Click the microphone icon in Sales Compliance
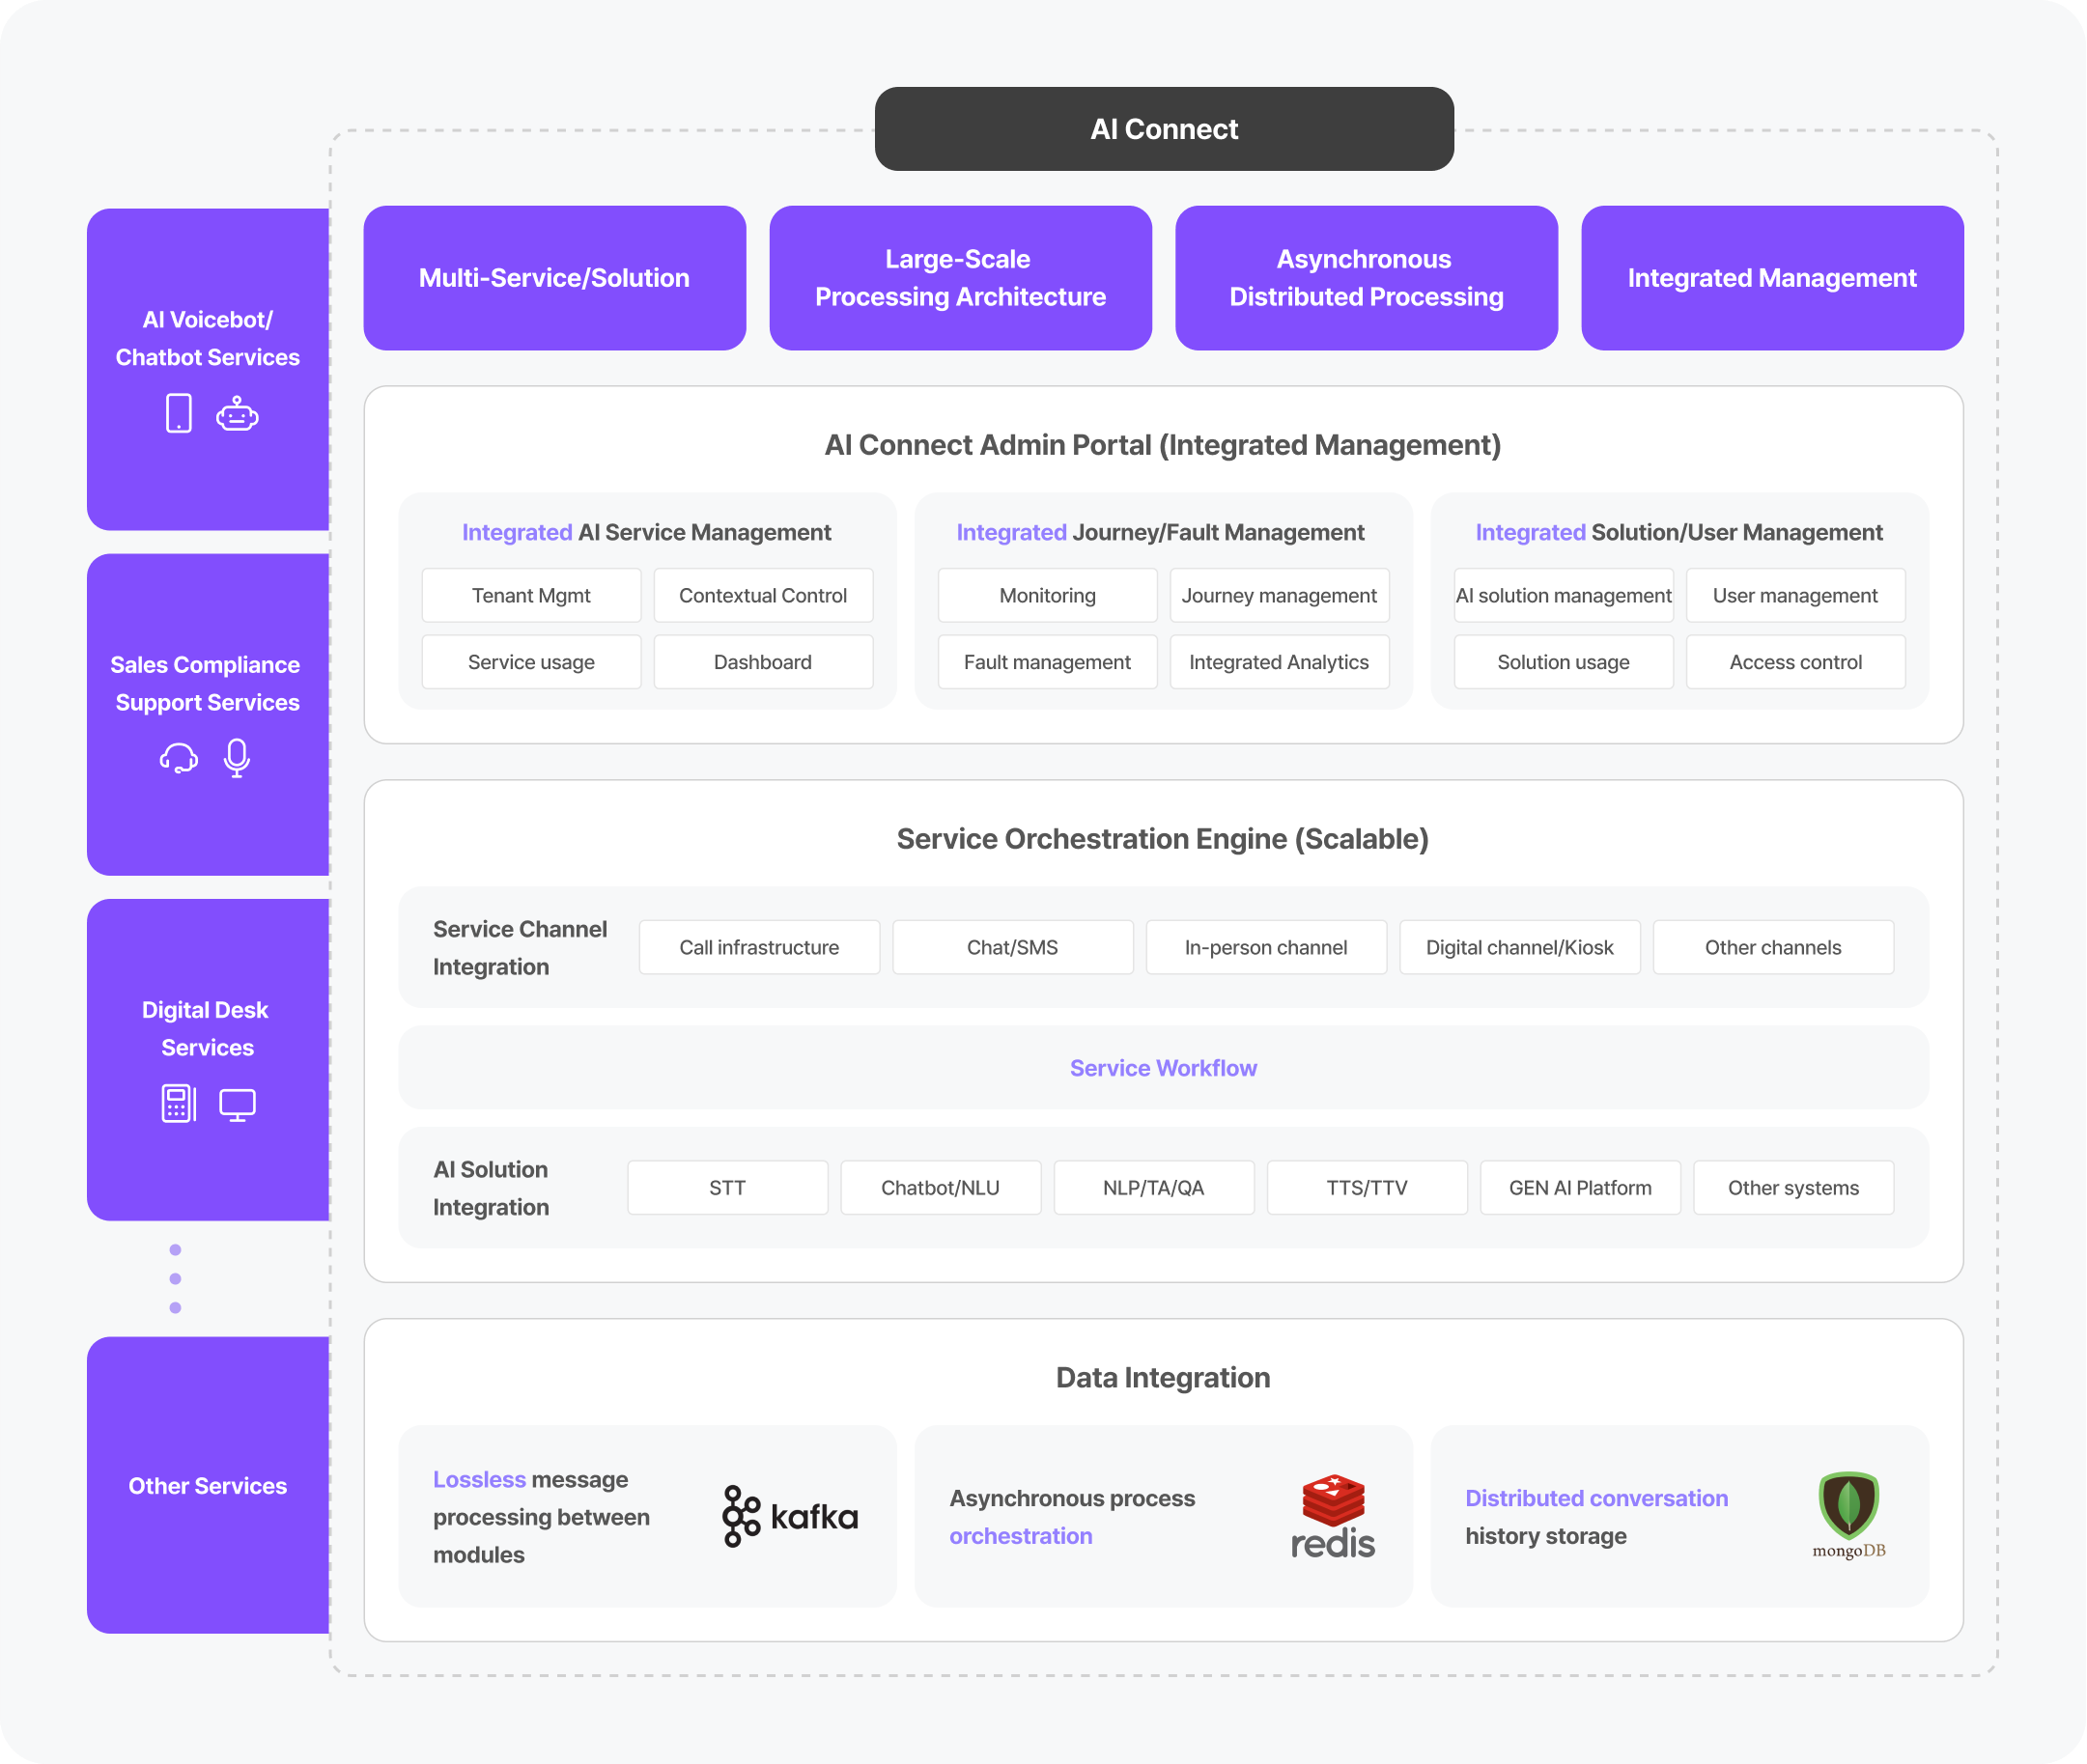 tap(237, 758)
